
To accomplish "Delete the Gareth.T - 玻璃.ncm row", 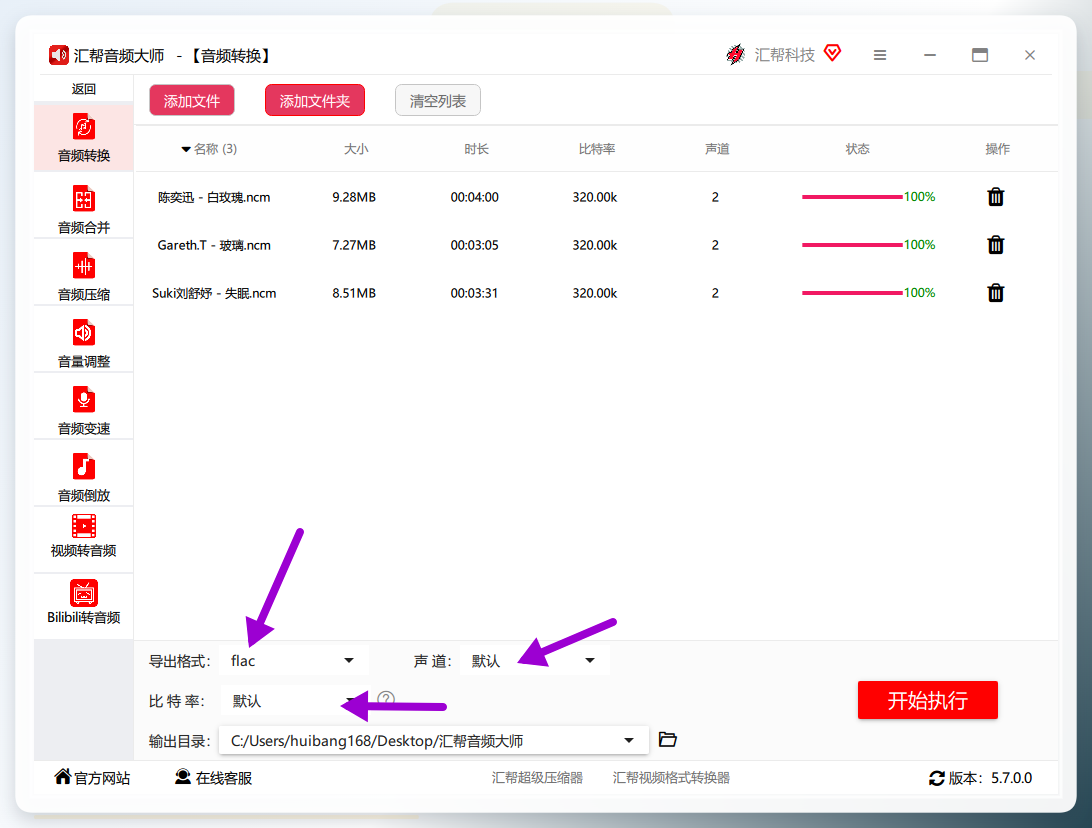I will click(x=996, y=245).
